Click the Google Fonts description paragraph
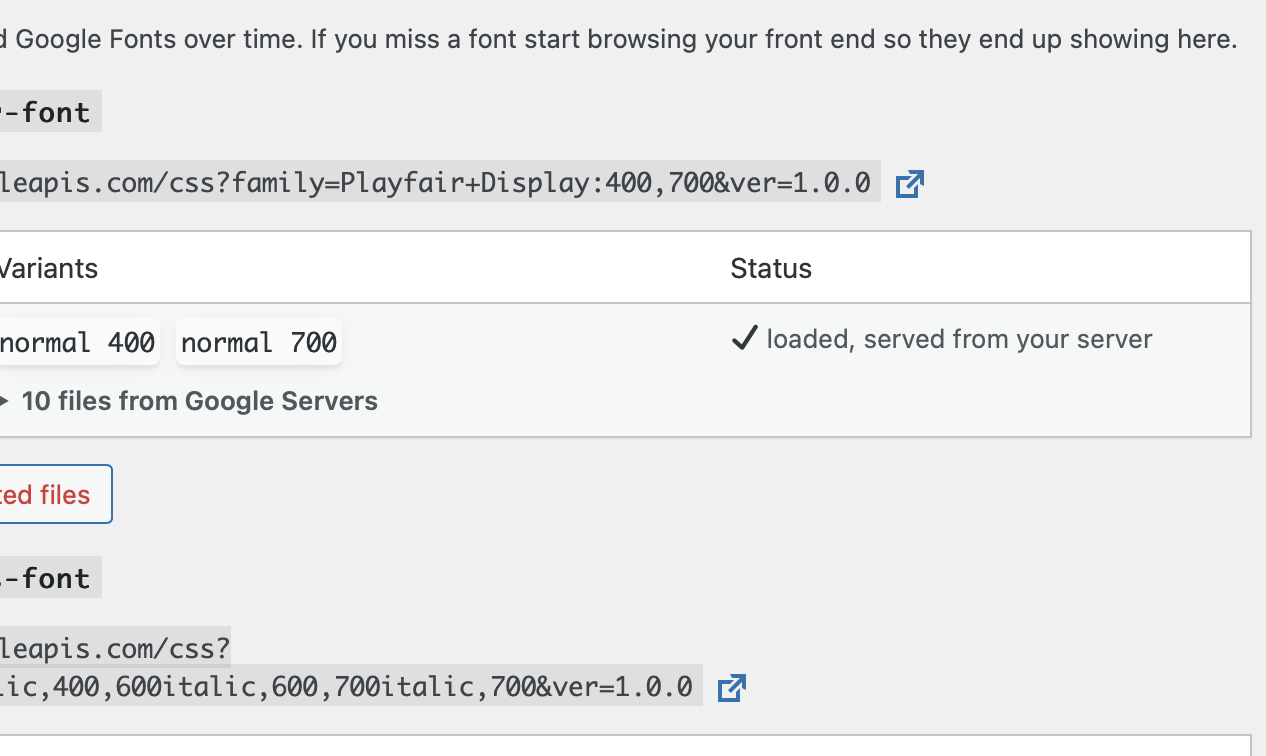This screenshot has height=756, width=1266. coord(619,39)
